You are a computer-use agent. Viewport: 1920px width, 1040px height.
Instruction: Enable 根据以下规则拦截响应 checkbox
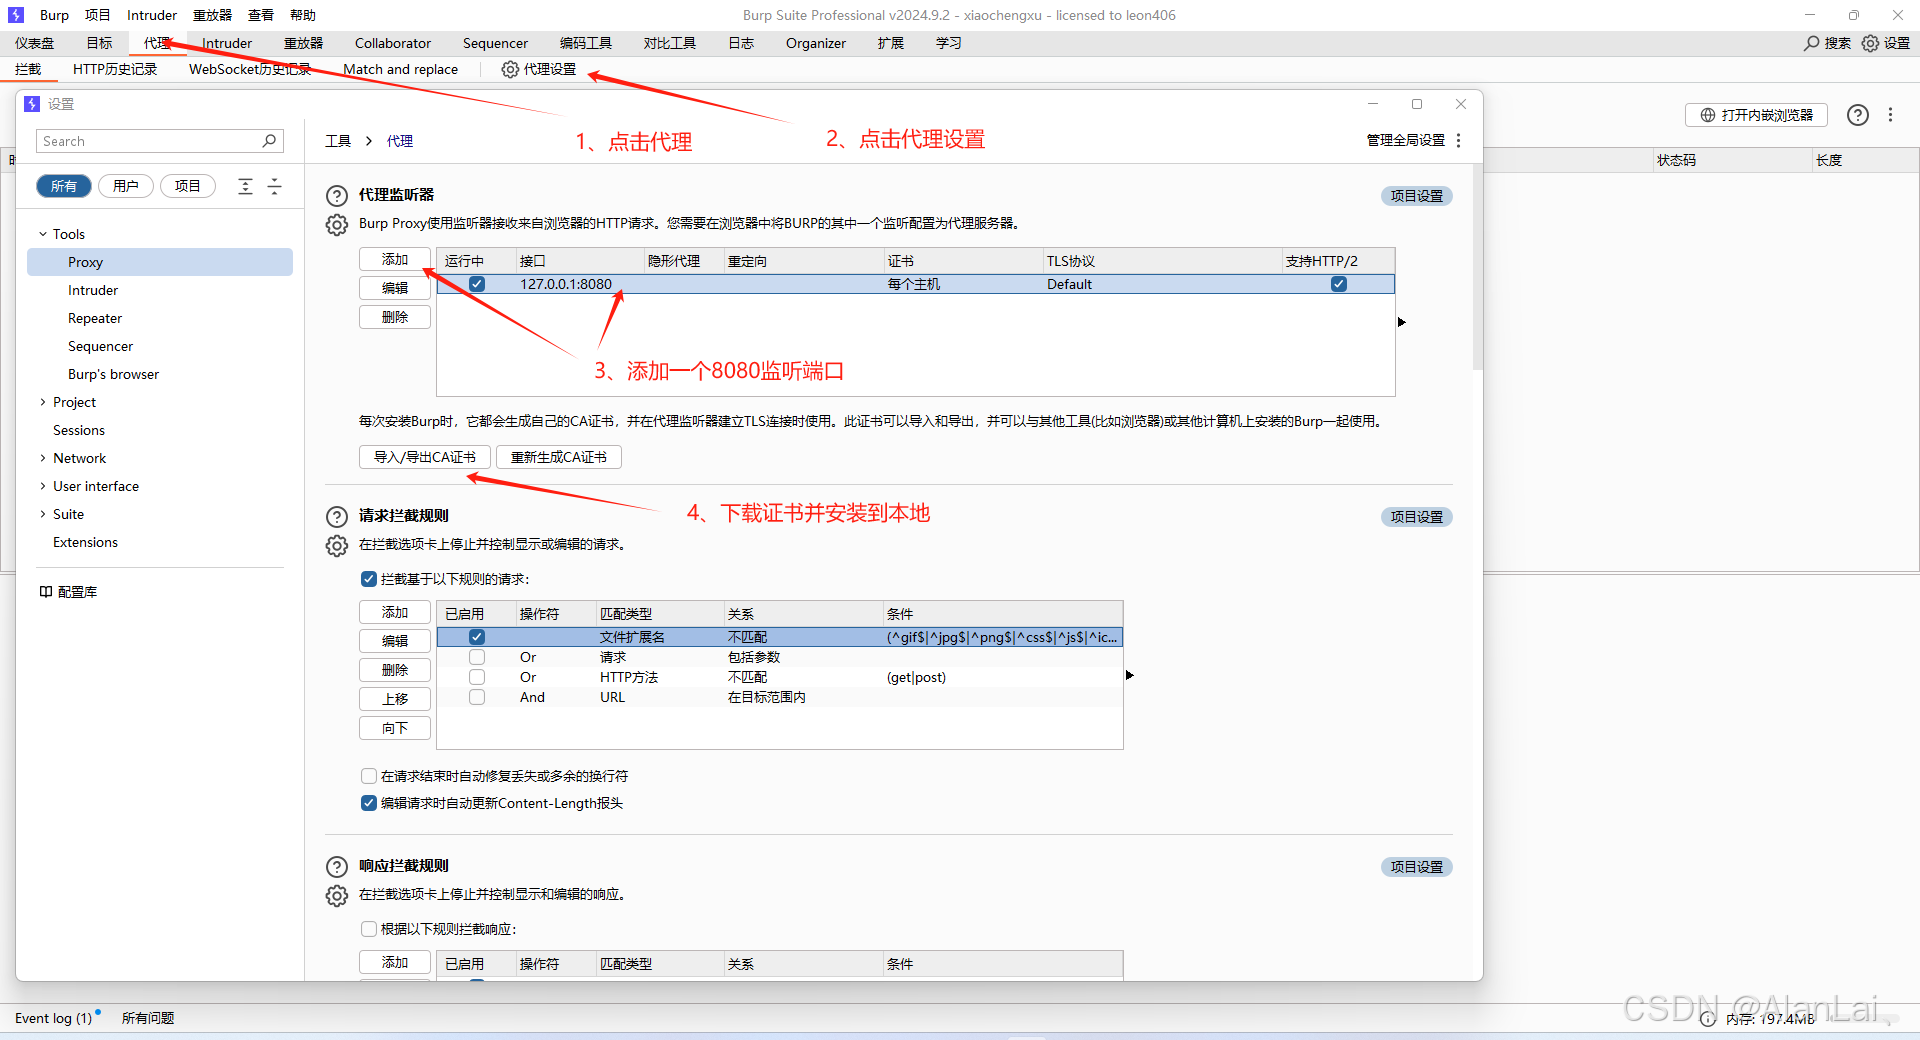(369, 929)
